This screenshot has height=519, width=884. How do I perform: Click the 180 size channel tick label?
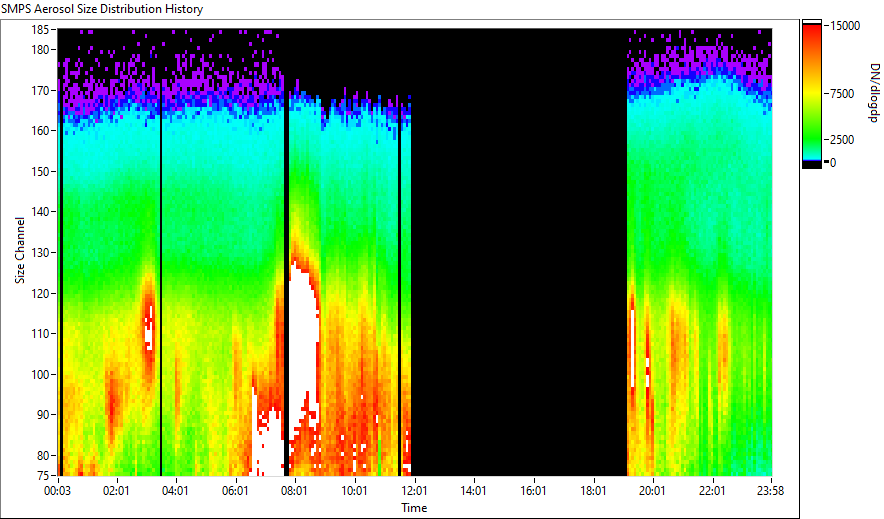point(40,50)
